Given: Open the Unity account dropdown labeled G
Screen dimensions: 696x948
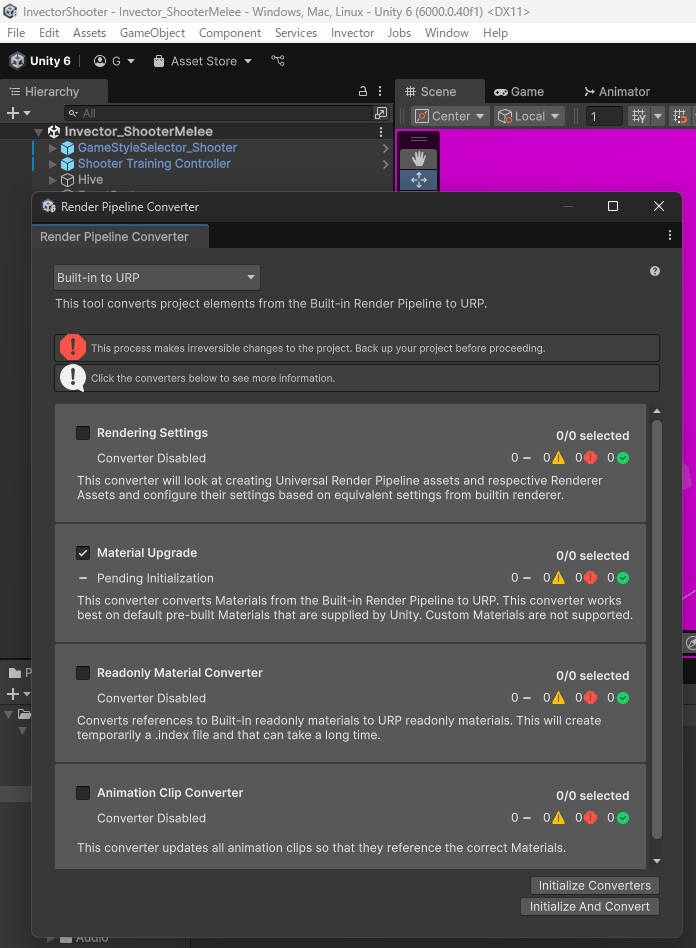Looking at the screenshot, I should [114, 61].
